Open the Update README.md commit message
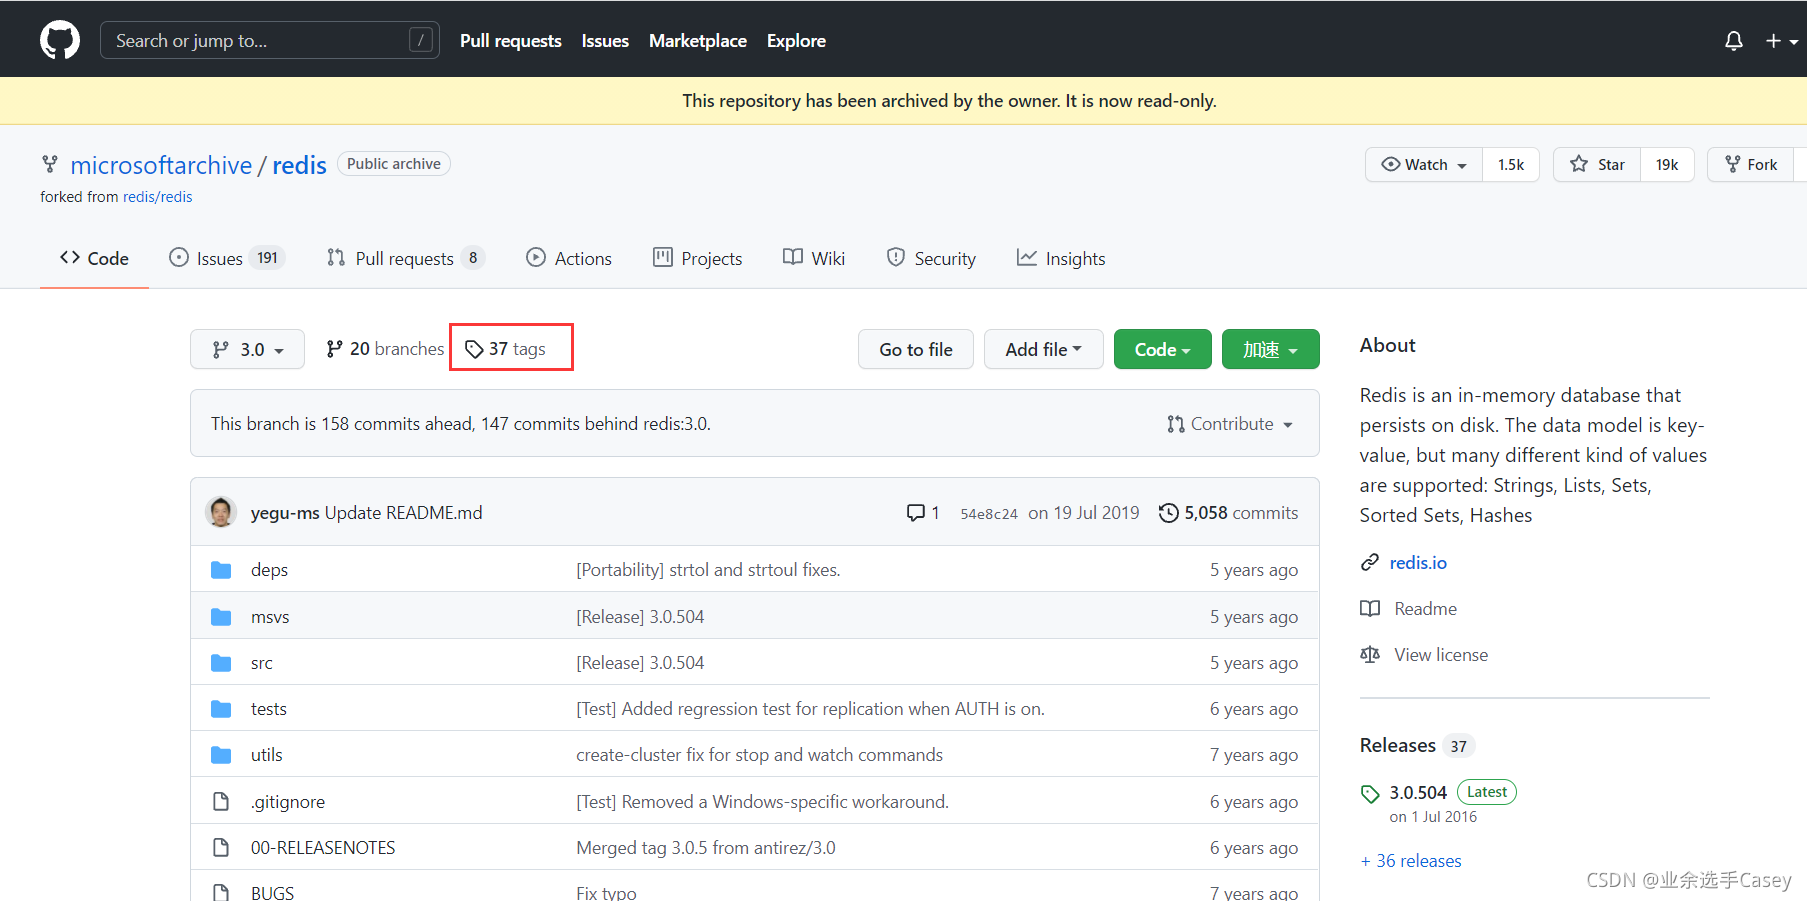1807x901 pixels. click(x=403, y=513)
